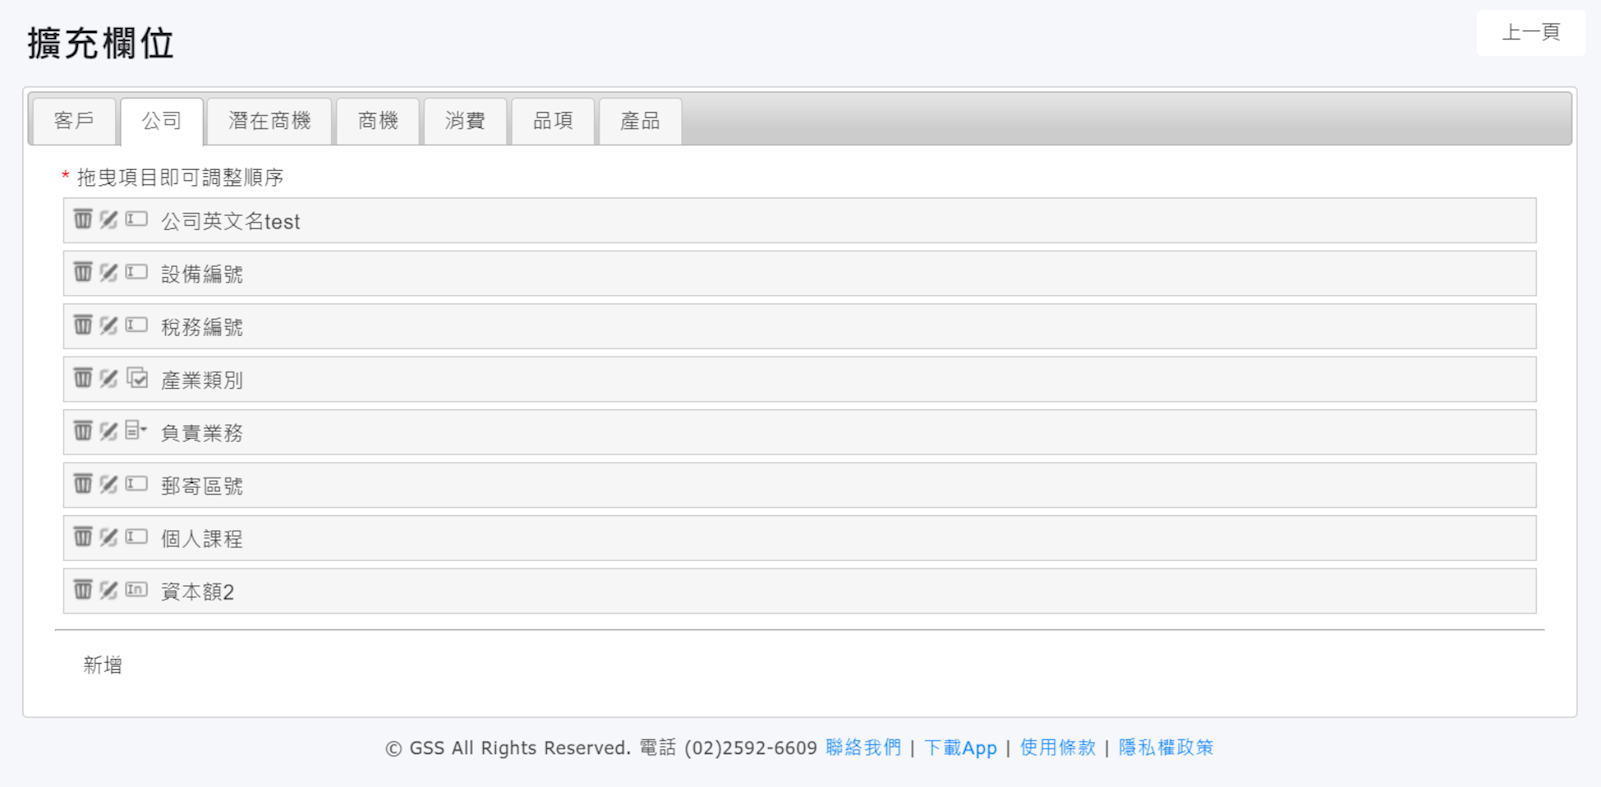Open the 聯絡我們 footer link
The height and width of the screenshot is (787, 1601).
click(863, 748)
